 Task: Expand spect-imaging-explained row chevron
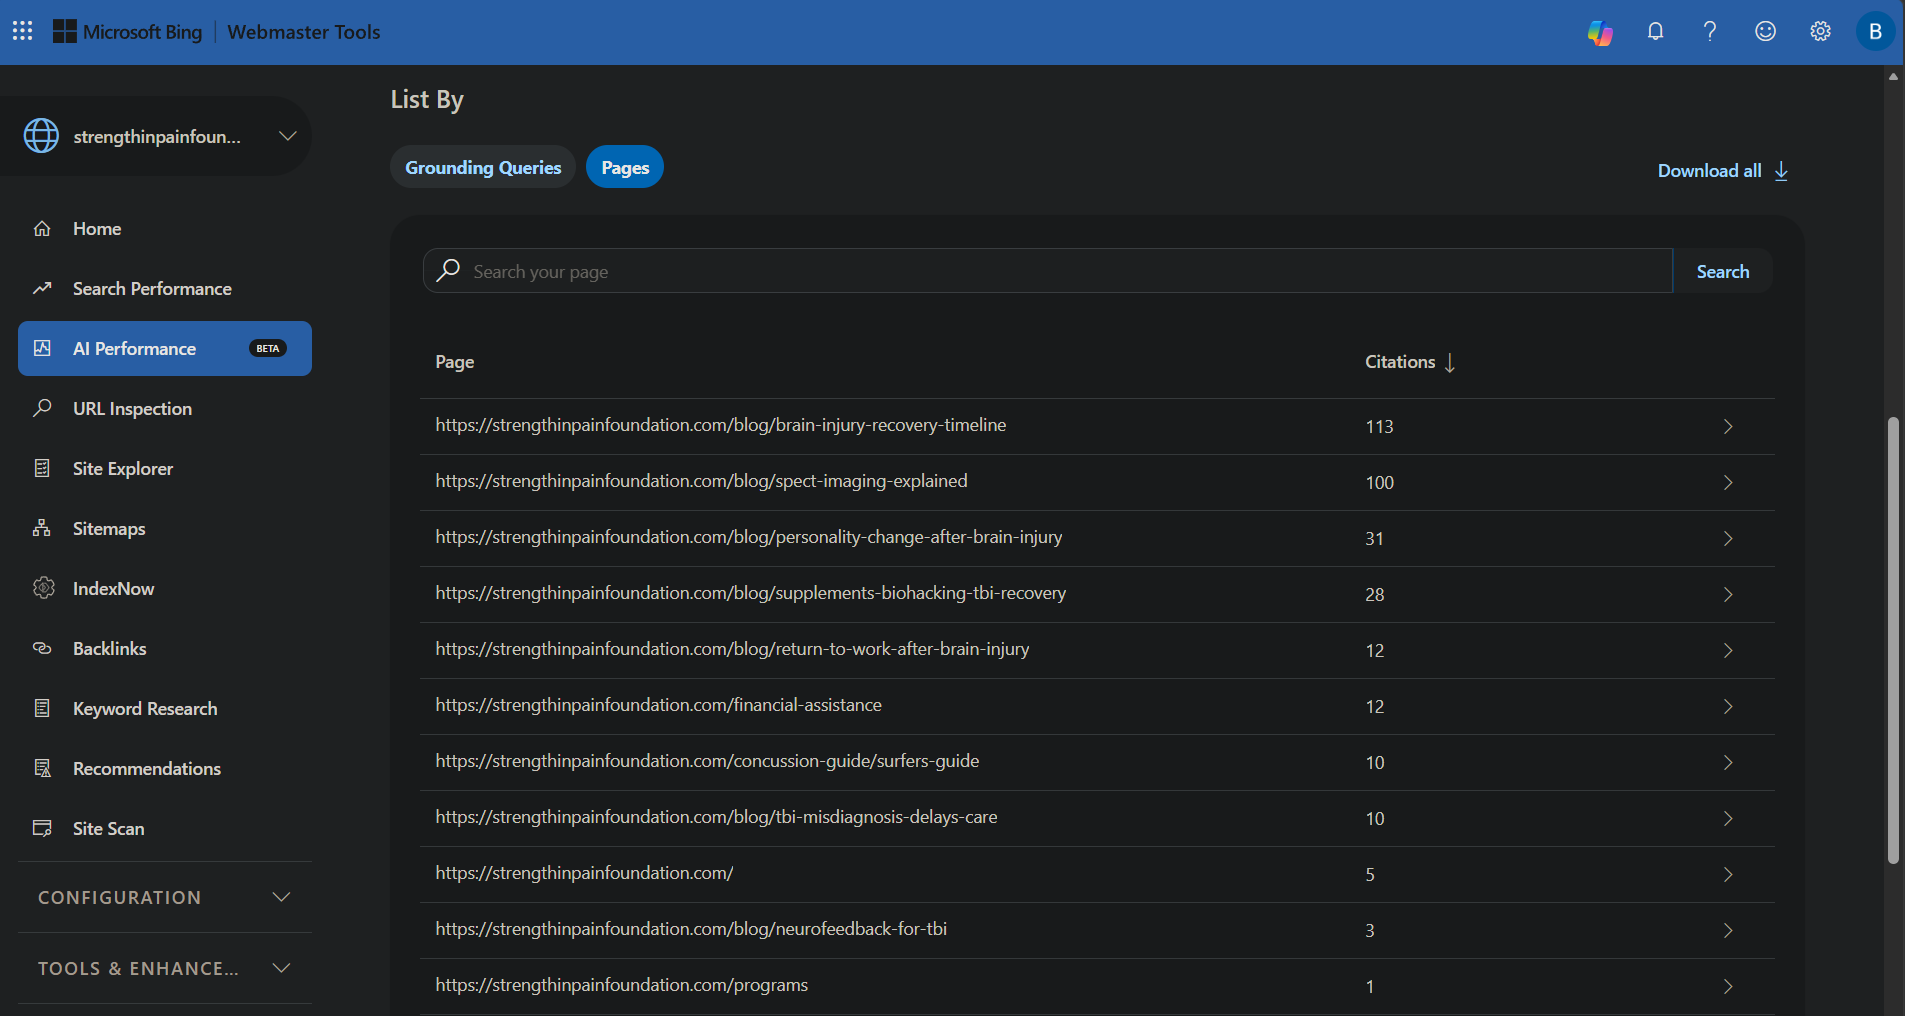coord(1728,483)
